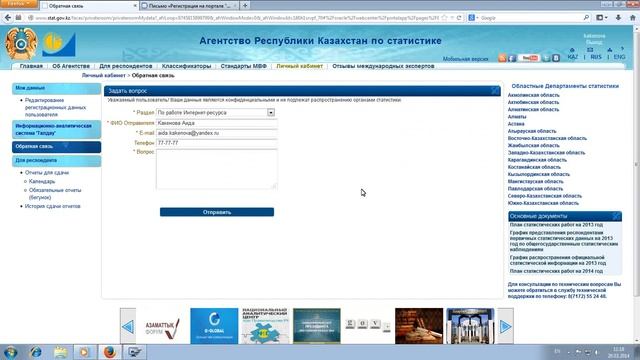This screenshot has width=640, height=360.
Task: Open Windows Start menu
Action: (10, 352)
